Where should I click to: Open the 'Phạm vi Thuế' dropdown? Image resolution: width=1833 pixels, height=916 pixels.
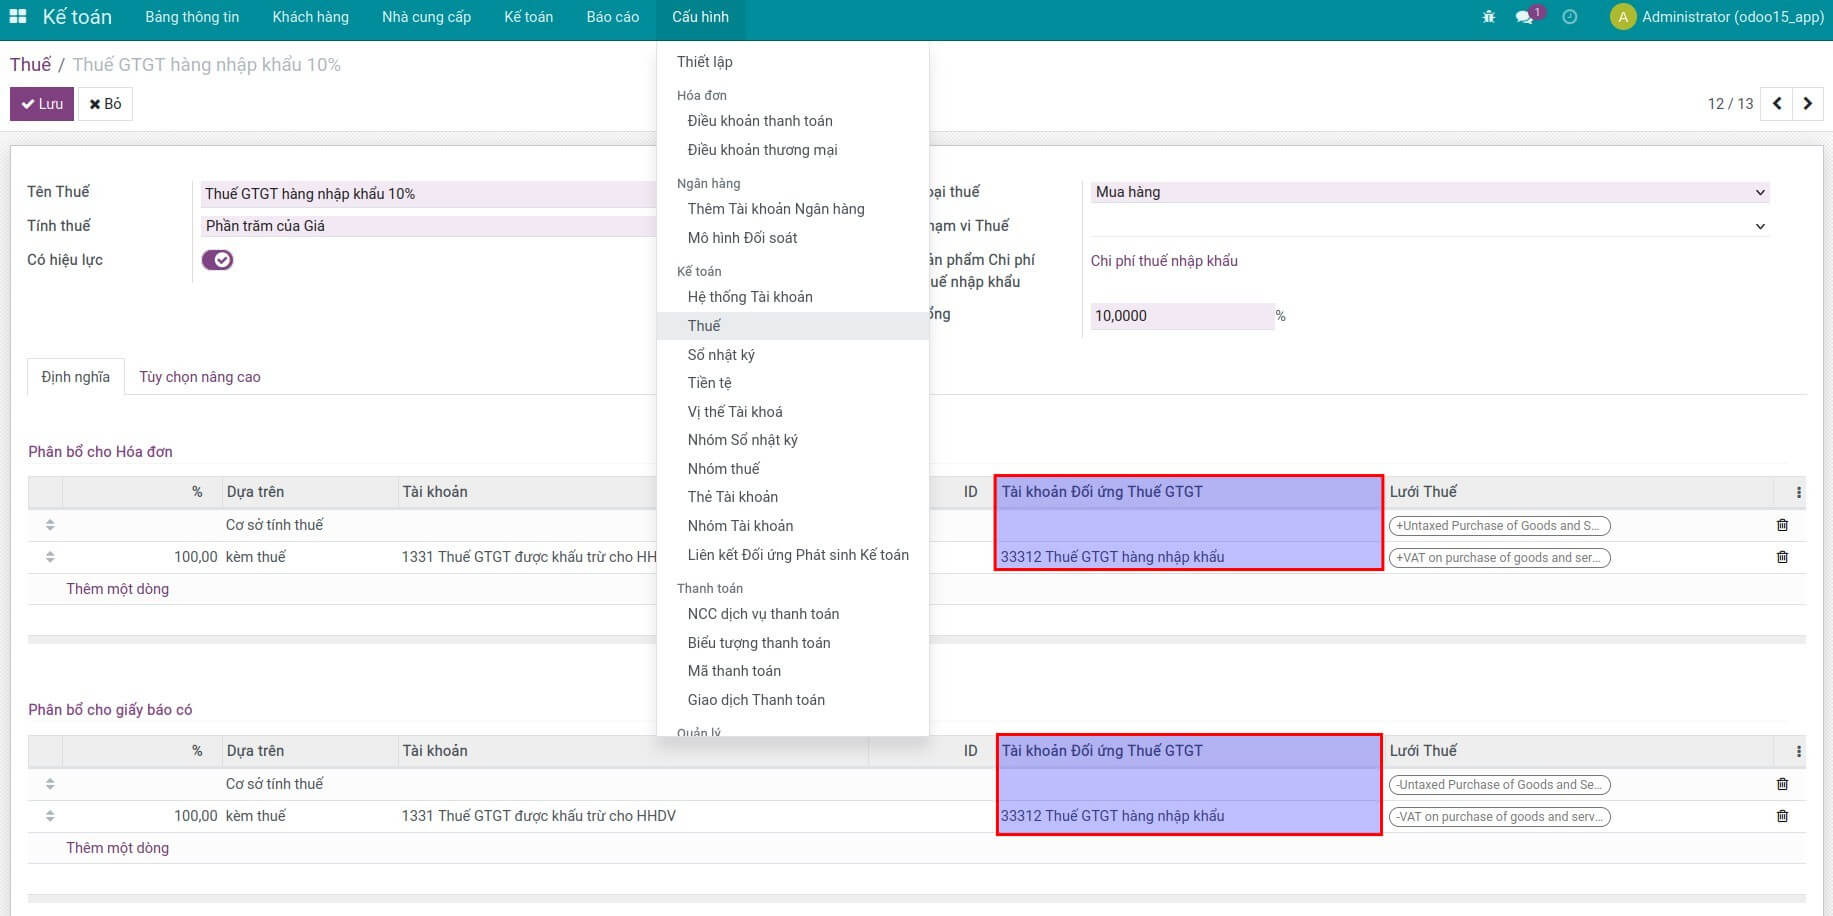(1428, 226)
